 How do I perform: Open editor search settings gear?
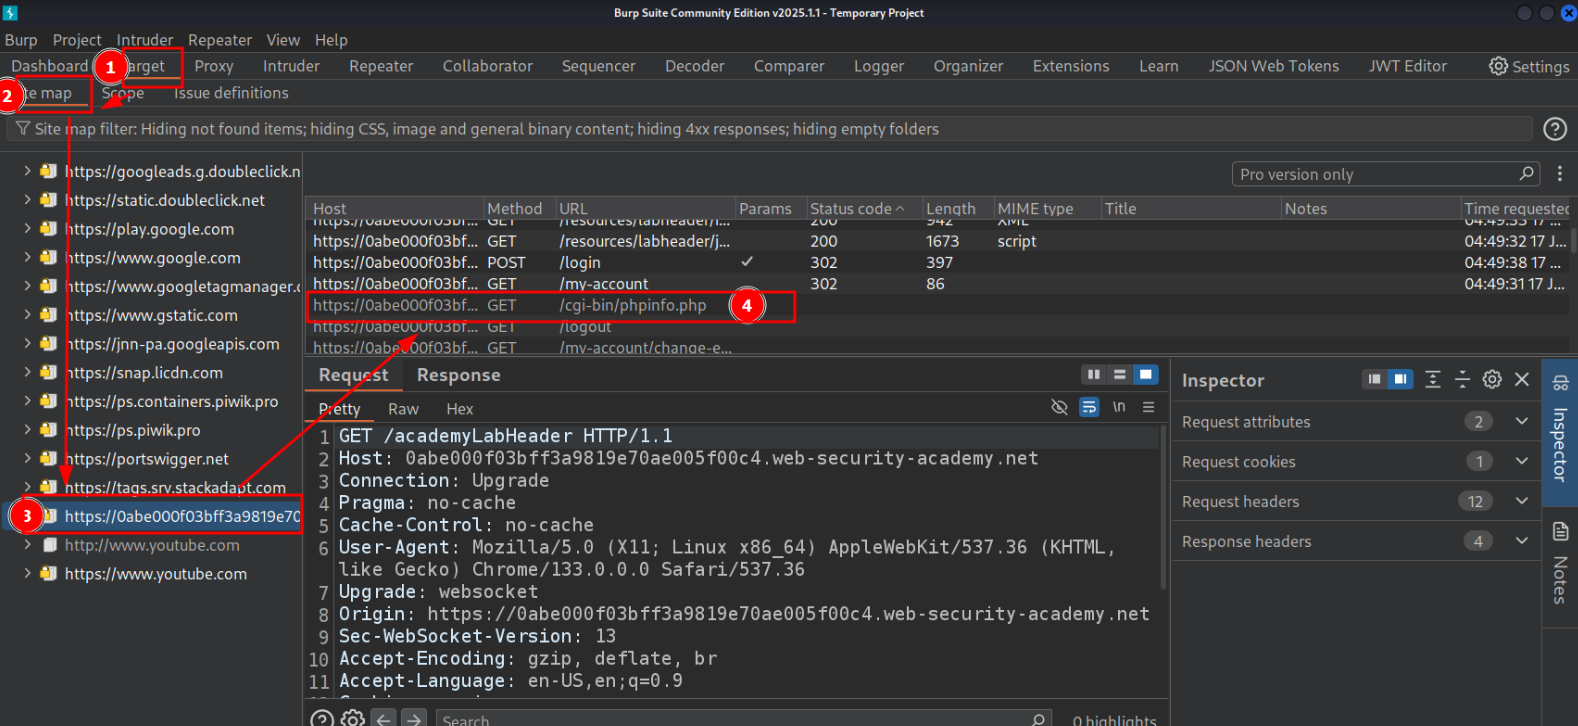click(x=353, y=719)
